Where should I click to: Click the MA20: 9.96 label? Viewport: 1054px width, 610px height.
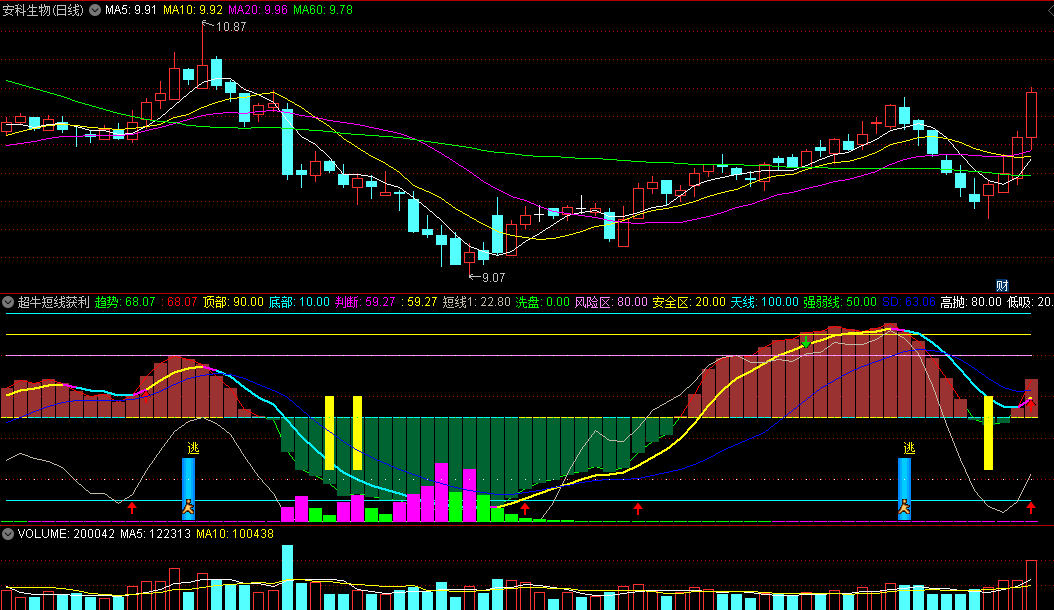257,10
